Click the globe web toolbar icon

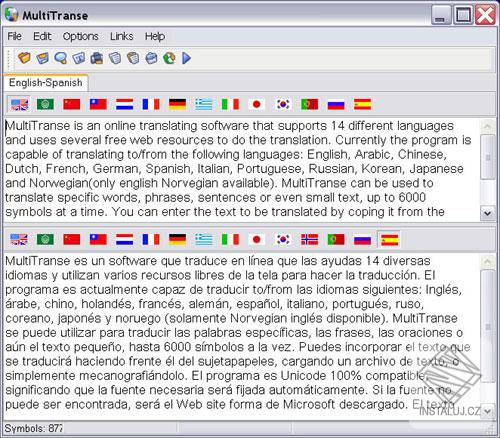[169, 58]
